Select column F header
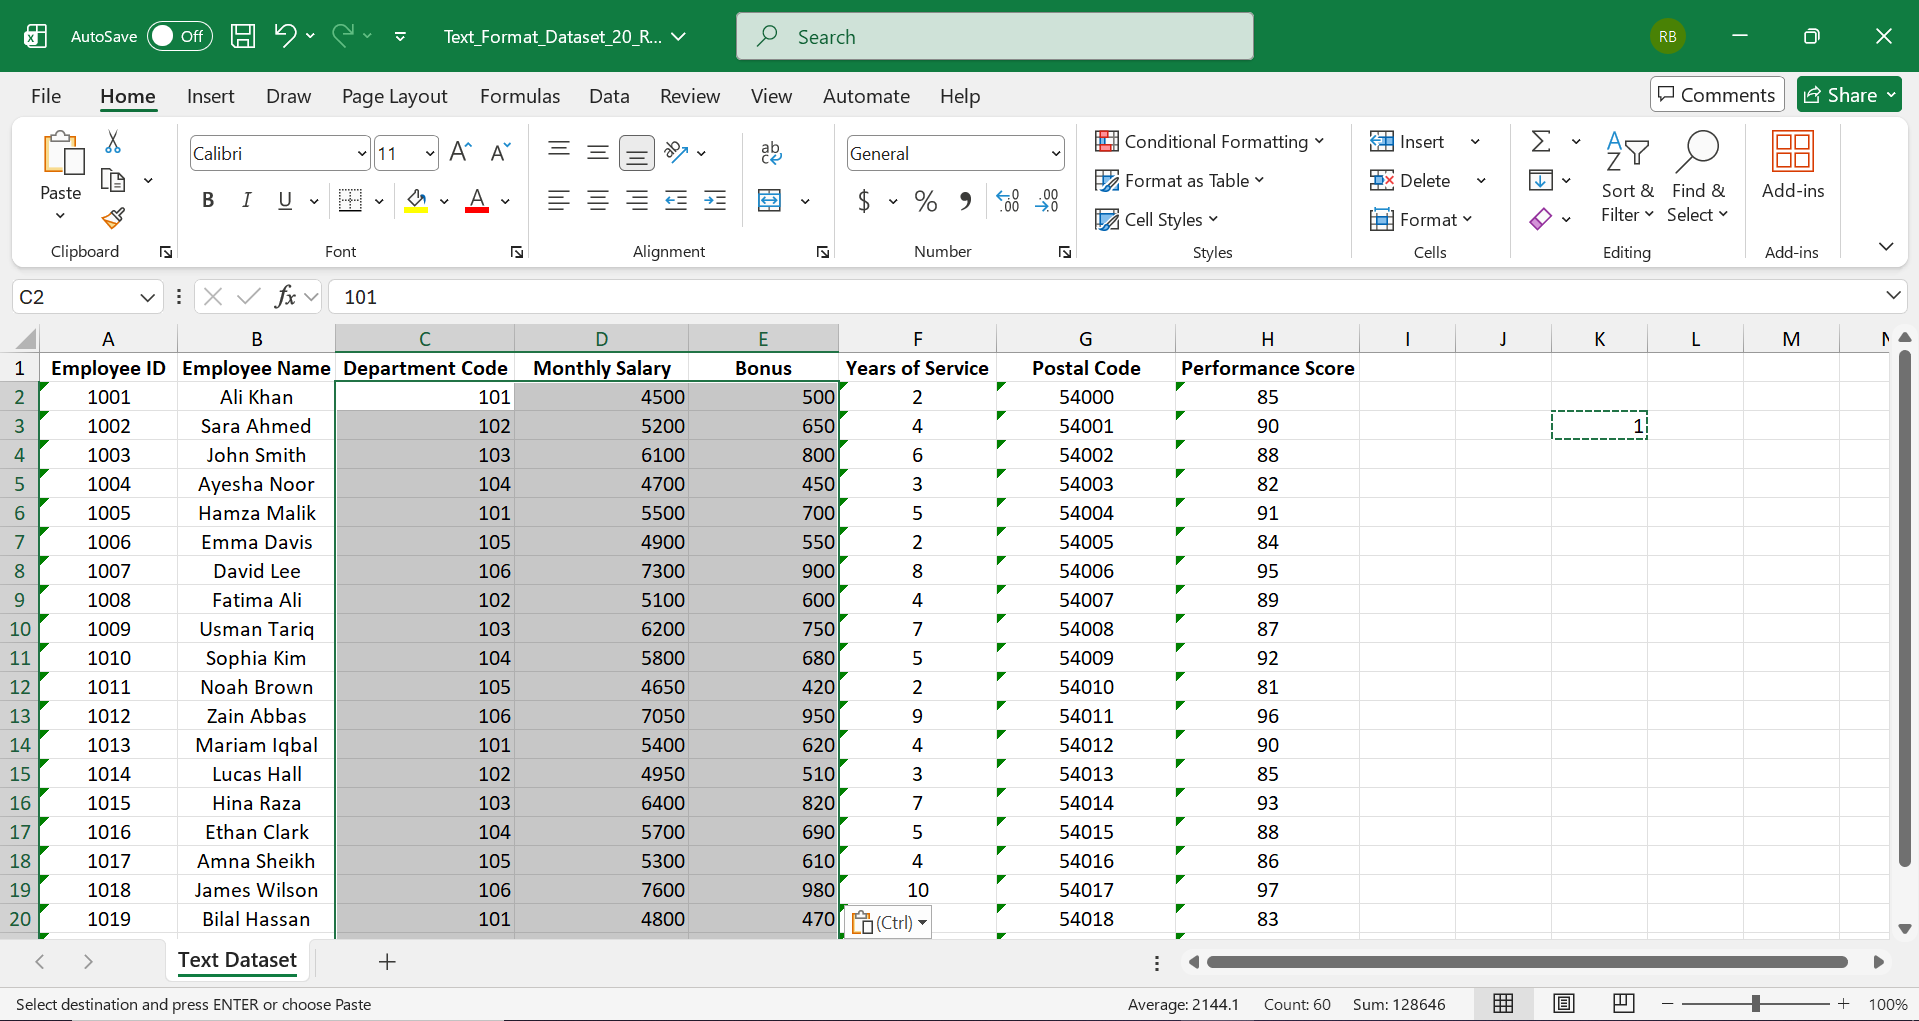The image size is (1919, 1021). tap(917, 339)
